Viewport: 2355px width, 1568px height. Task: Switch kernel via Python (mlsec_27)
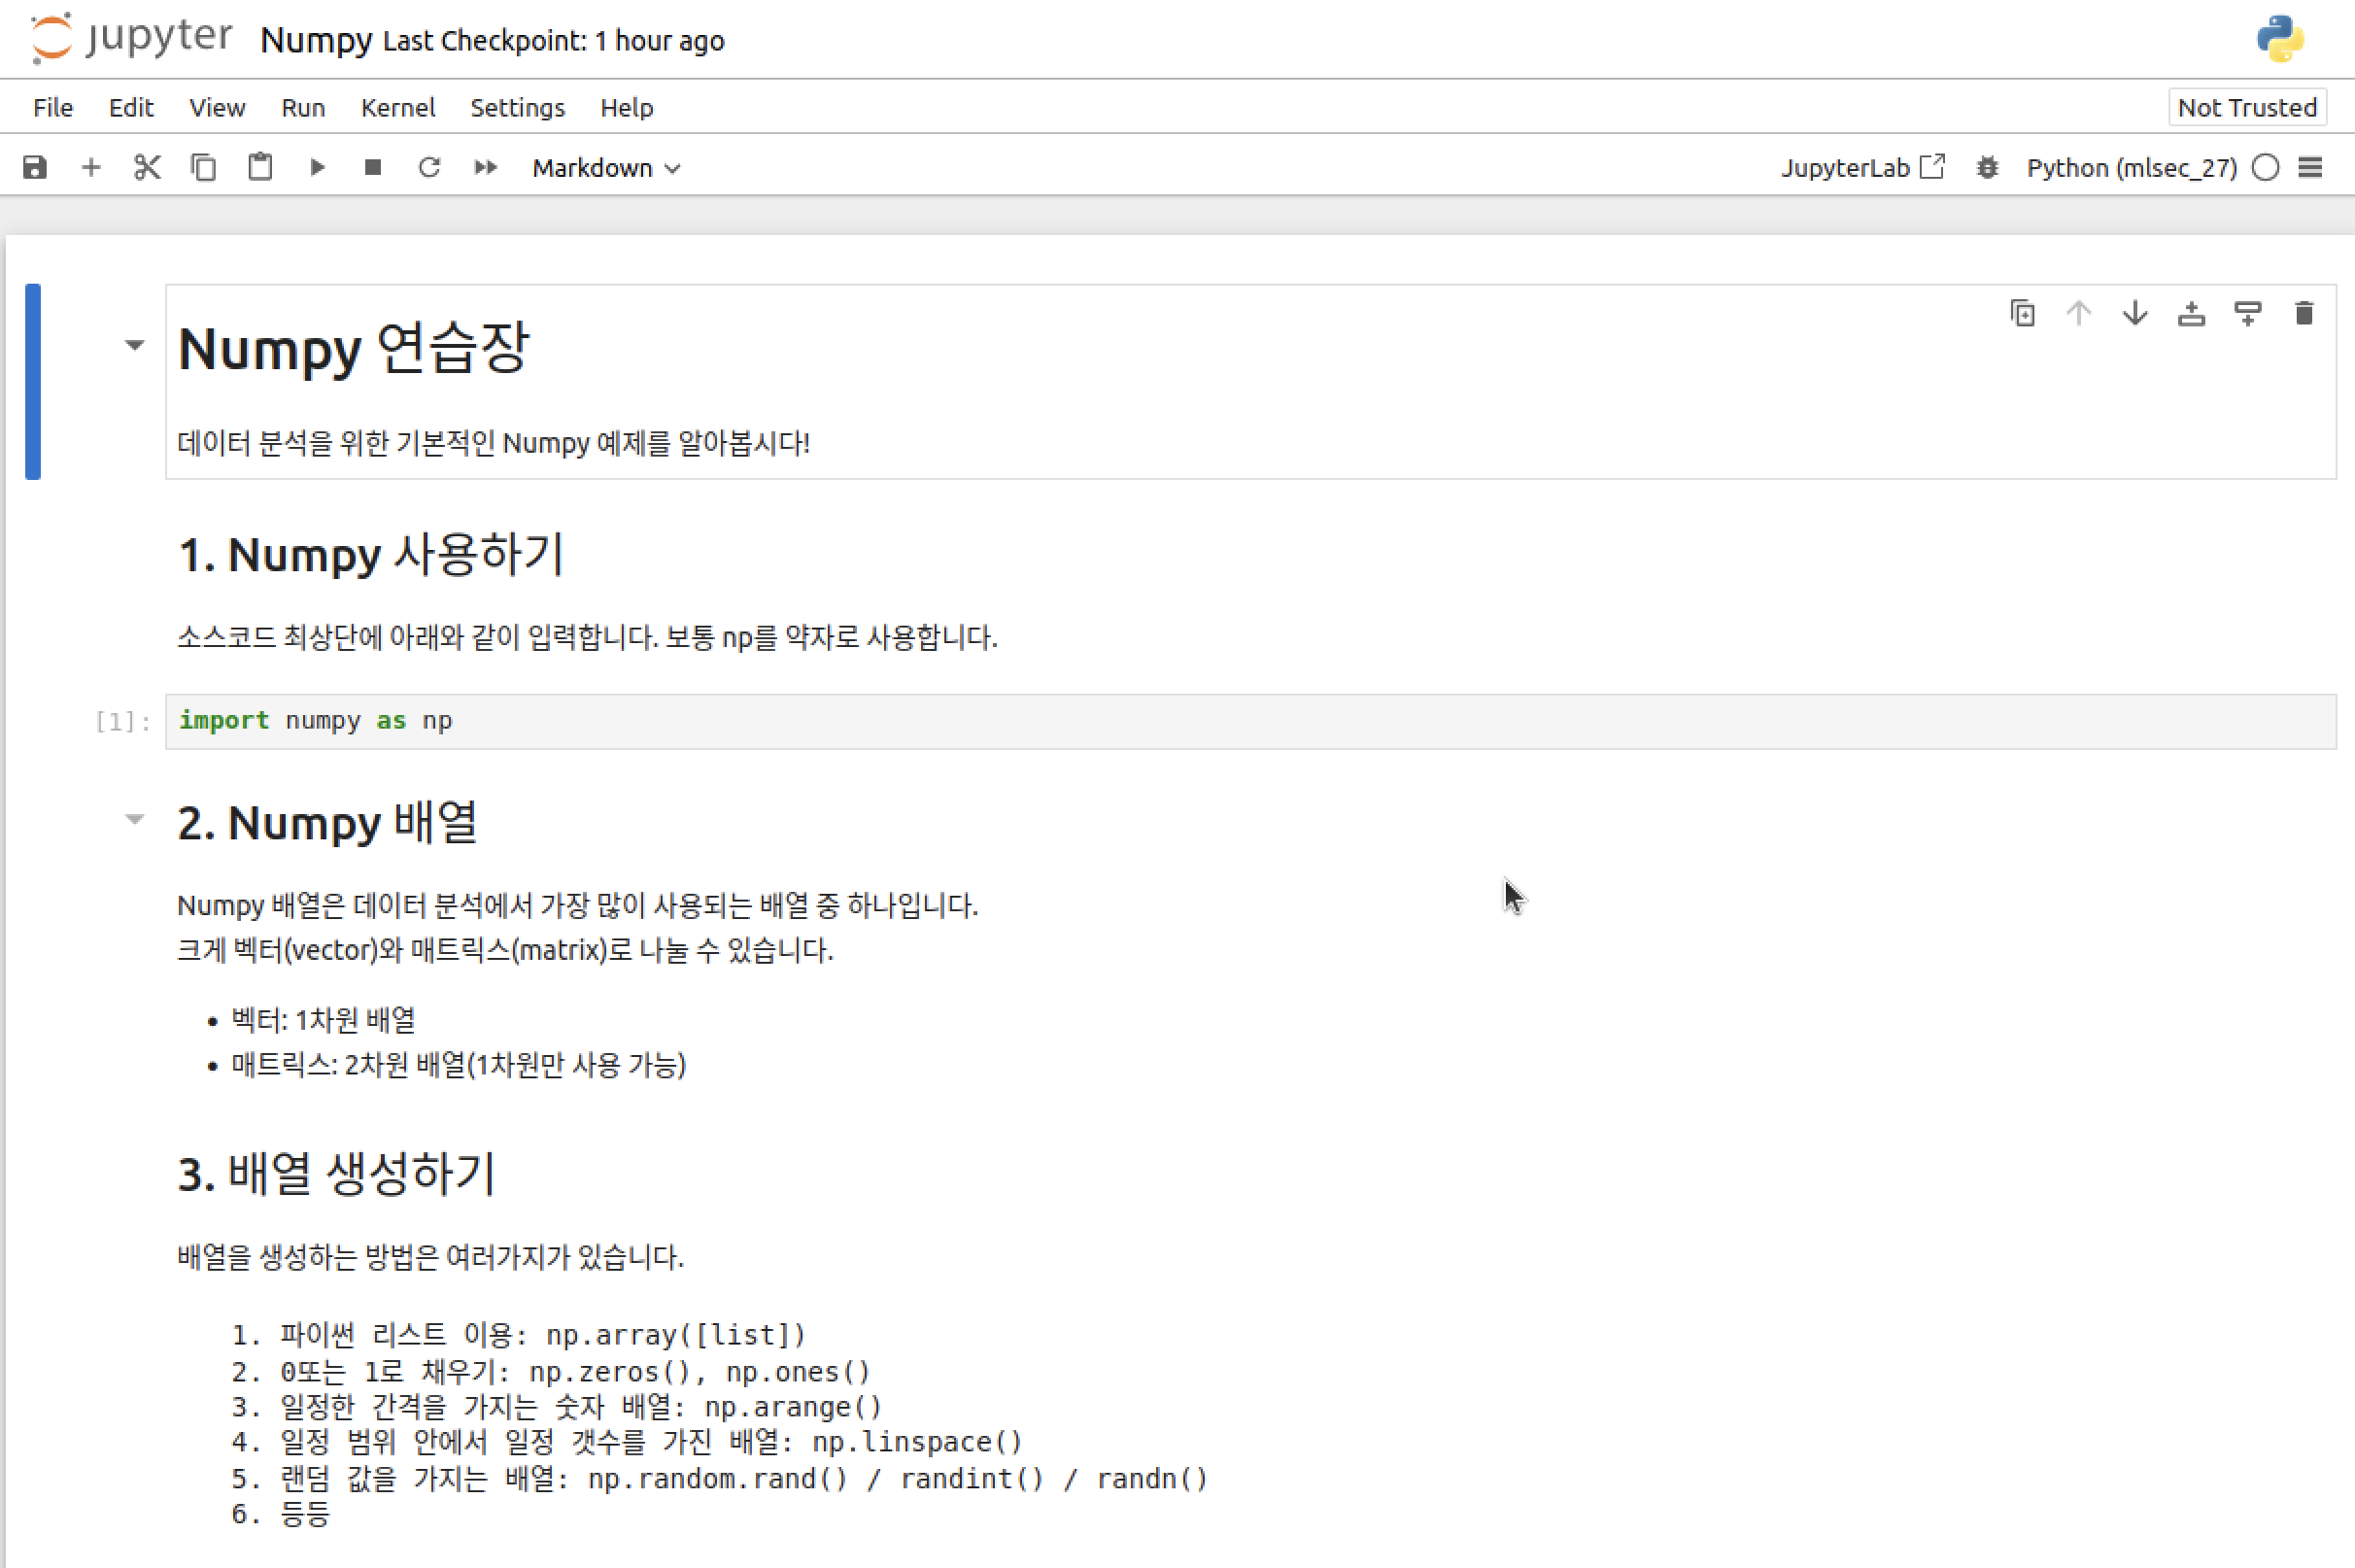[x=2131, y=167]
